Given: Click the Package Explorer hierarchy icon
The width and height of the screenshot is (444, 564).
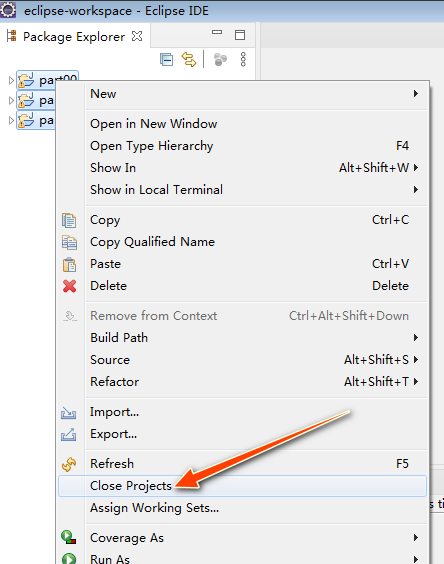Looking at the screenshot, I should pyautogui.click(x=12, y=36).
